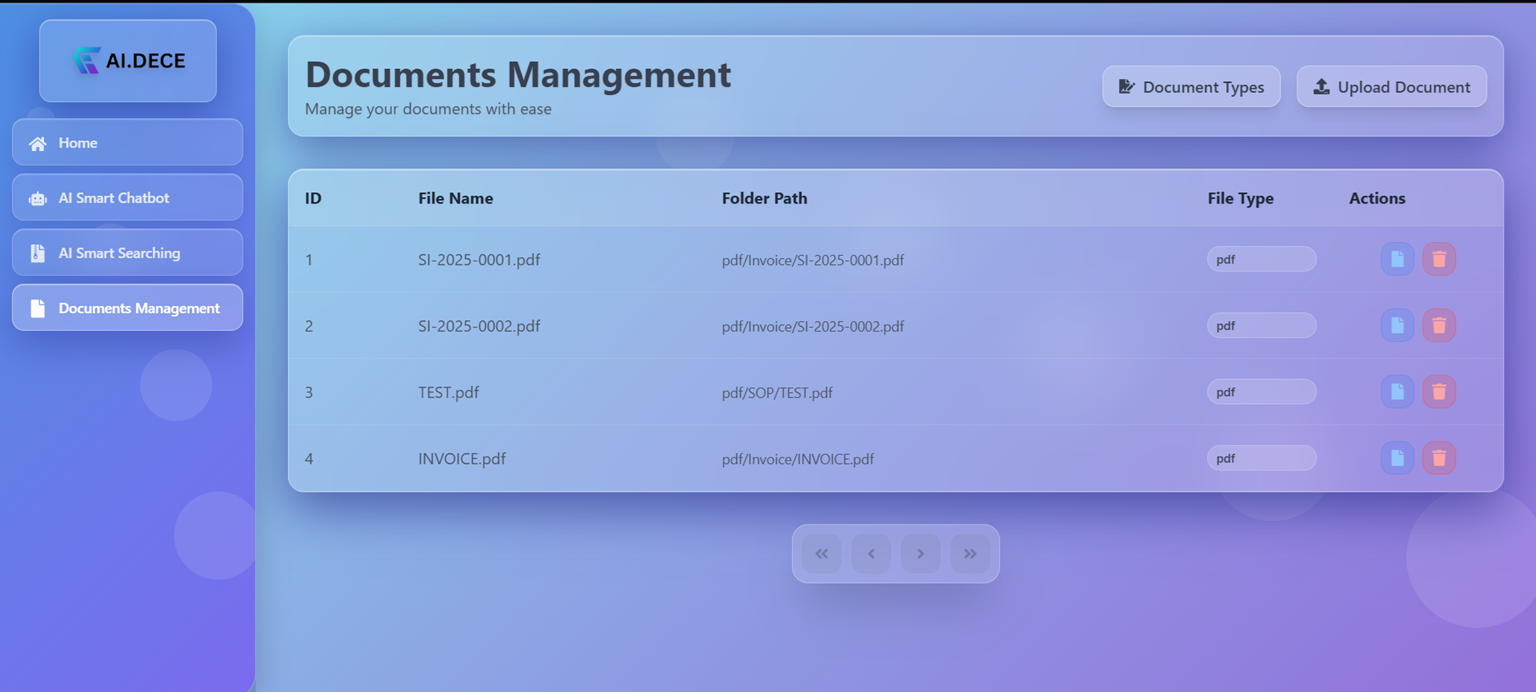Click the pdf file type badge for TEST.pdf
The width and height of the screenshot is (1536, 692).
coord(1261,392)
